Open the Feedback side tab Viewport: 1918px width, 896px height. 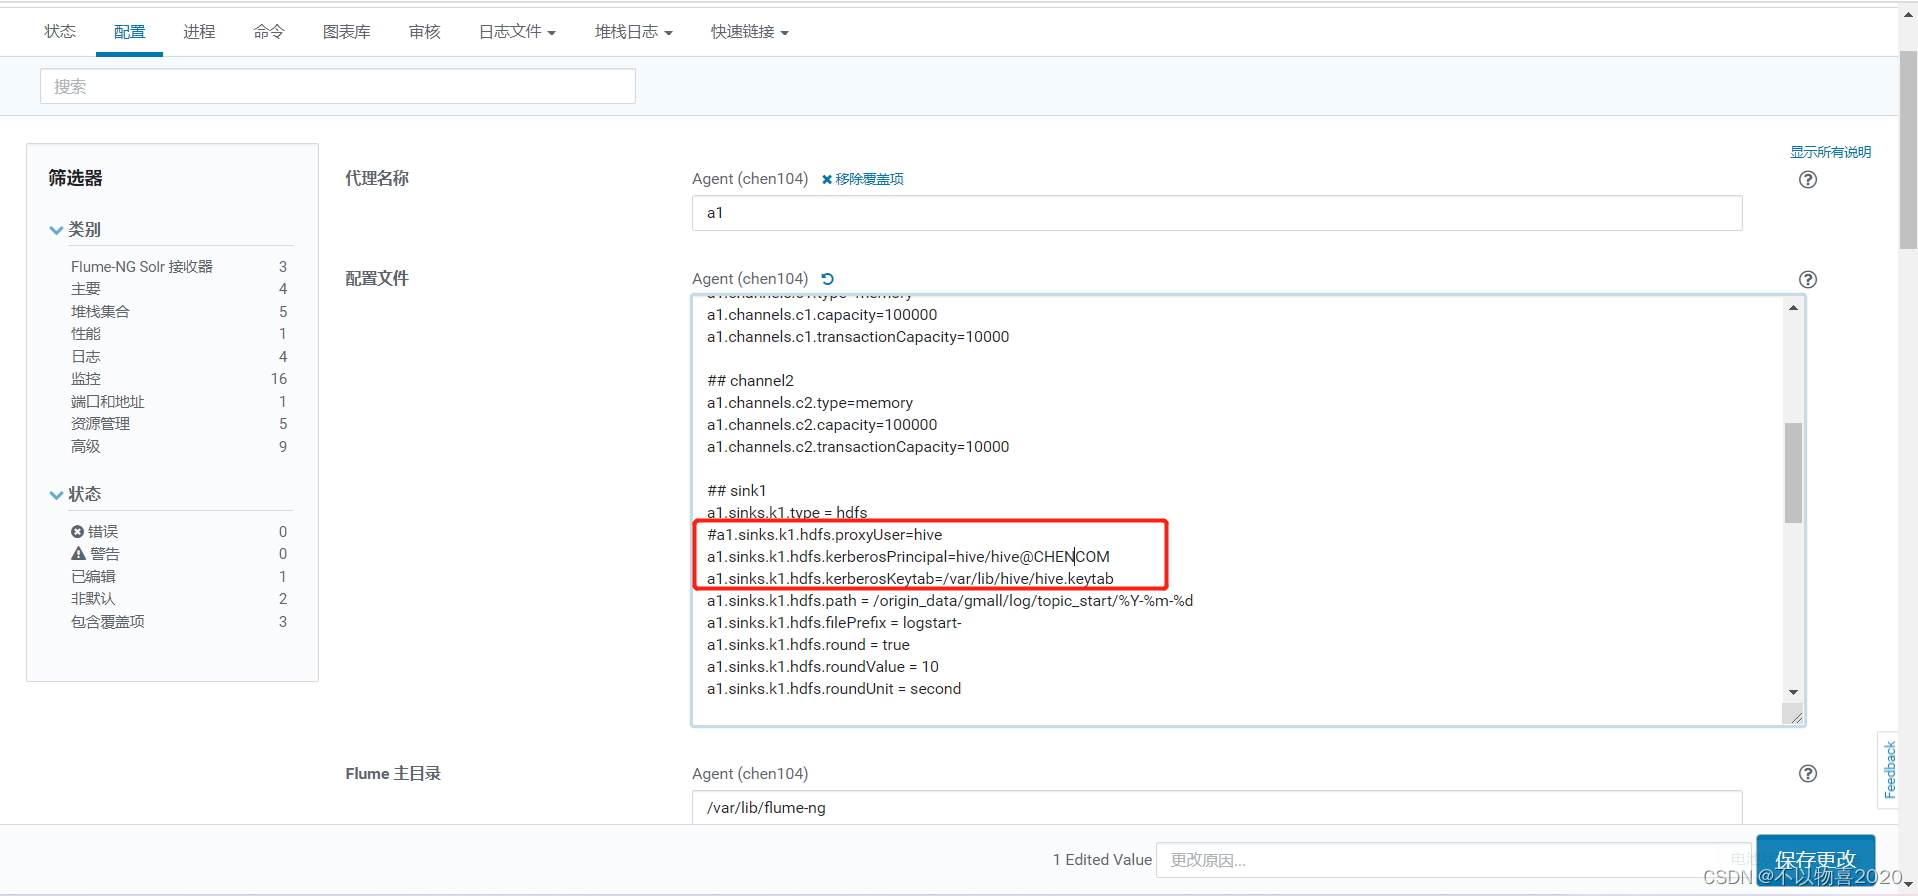(x=1888, y=770)
